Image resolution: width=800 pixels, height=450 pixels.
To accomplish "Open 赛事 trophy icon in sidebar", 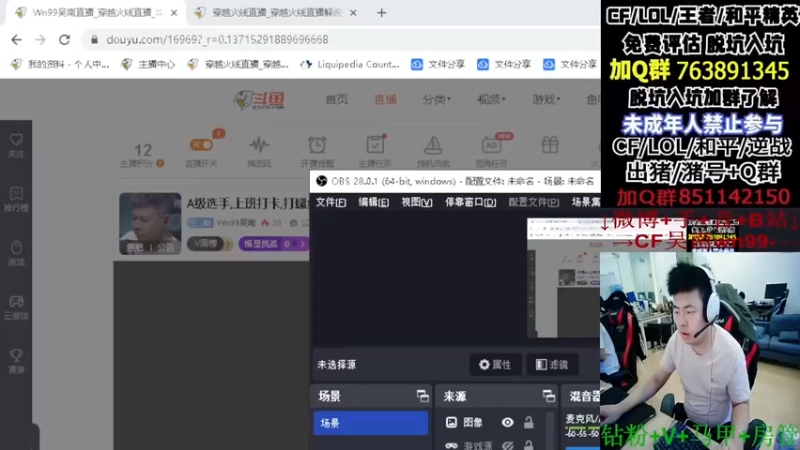I will coord(16,361).
